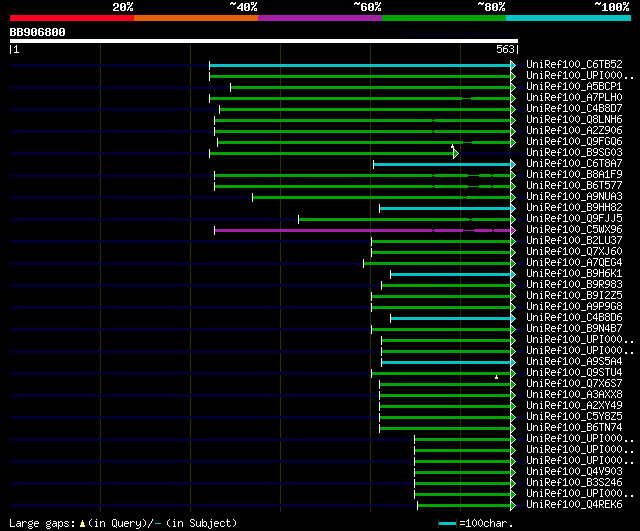This screenshot has height=531, width=640.
Task: Click the green ~80% legend segment
Action: tap(444, 18)
